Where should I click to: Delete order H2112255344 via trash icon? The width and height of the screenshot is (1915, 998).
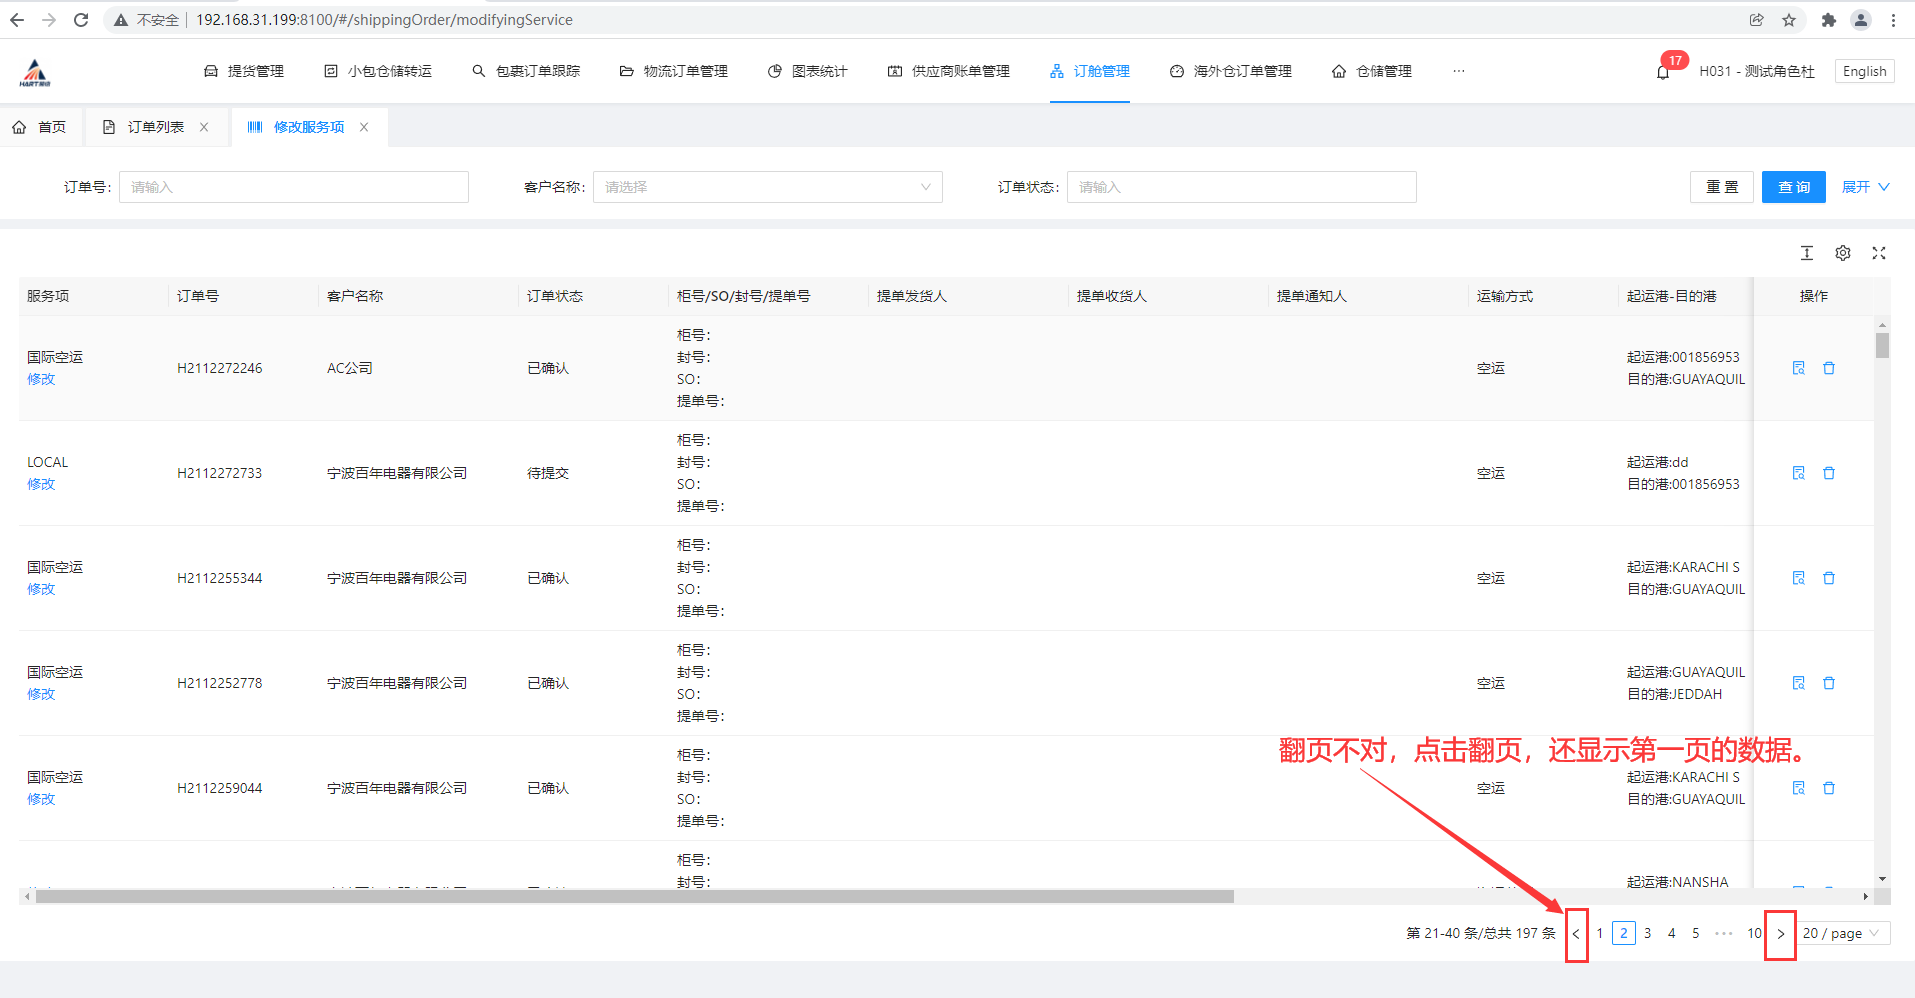[1829, 578]
